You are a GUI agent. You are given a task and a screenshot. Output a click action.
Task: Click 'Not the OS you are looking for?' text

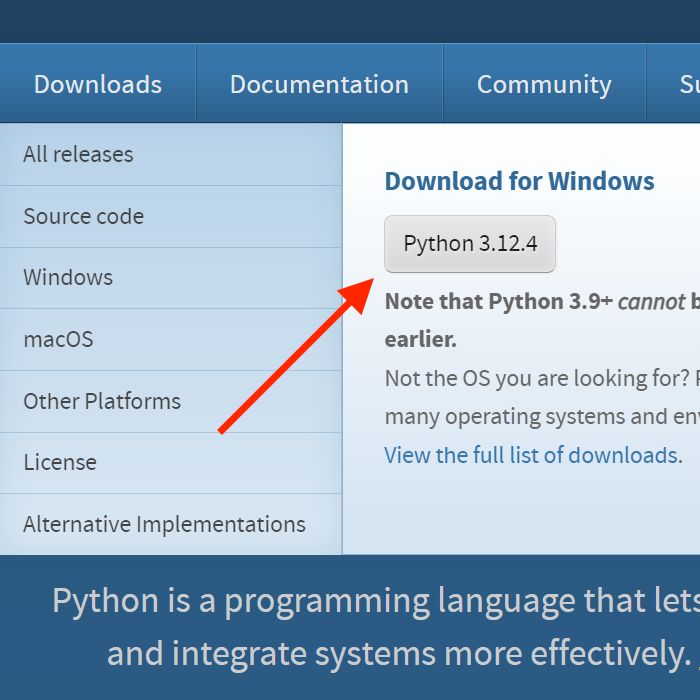(538, 379)
